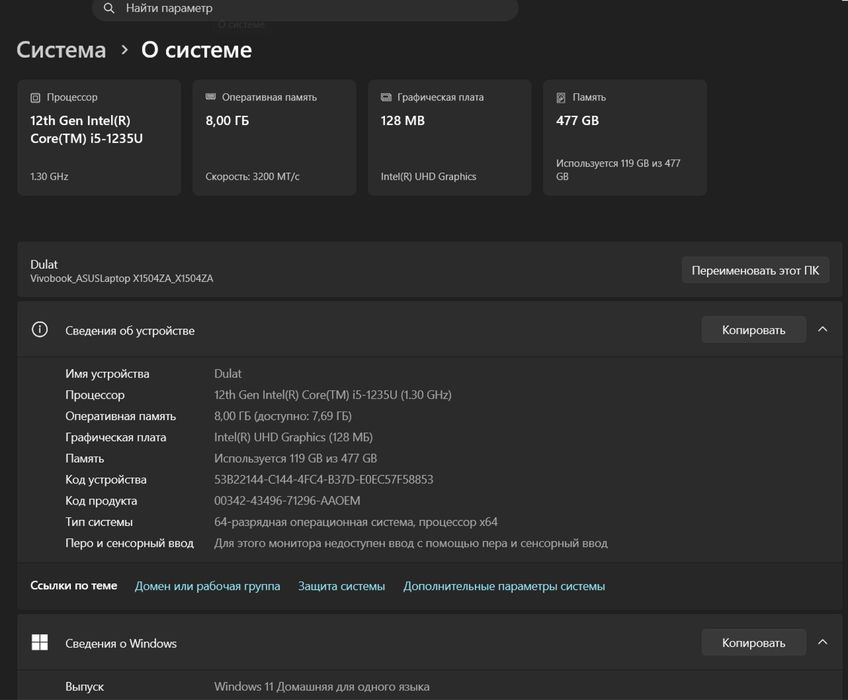Click the Windows logo icon
The width and height of the screenshot is (848, 700).
[x=39, y=643]
